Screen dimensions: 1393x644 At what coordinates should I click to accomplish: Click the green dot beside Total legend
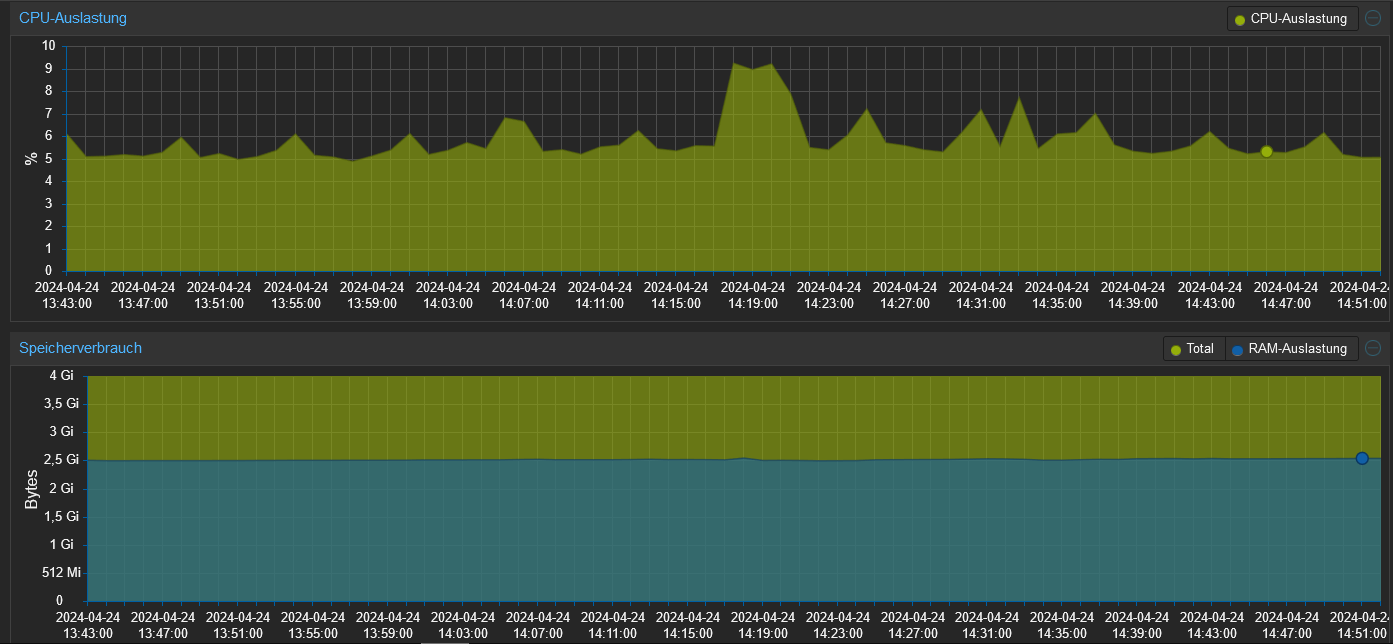(x=1176, y=350)
